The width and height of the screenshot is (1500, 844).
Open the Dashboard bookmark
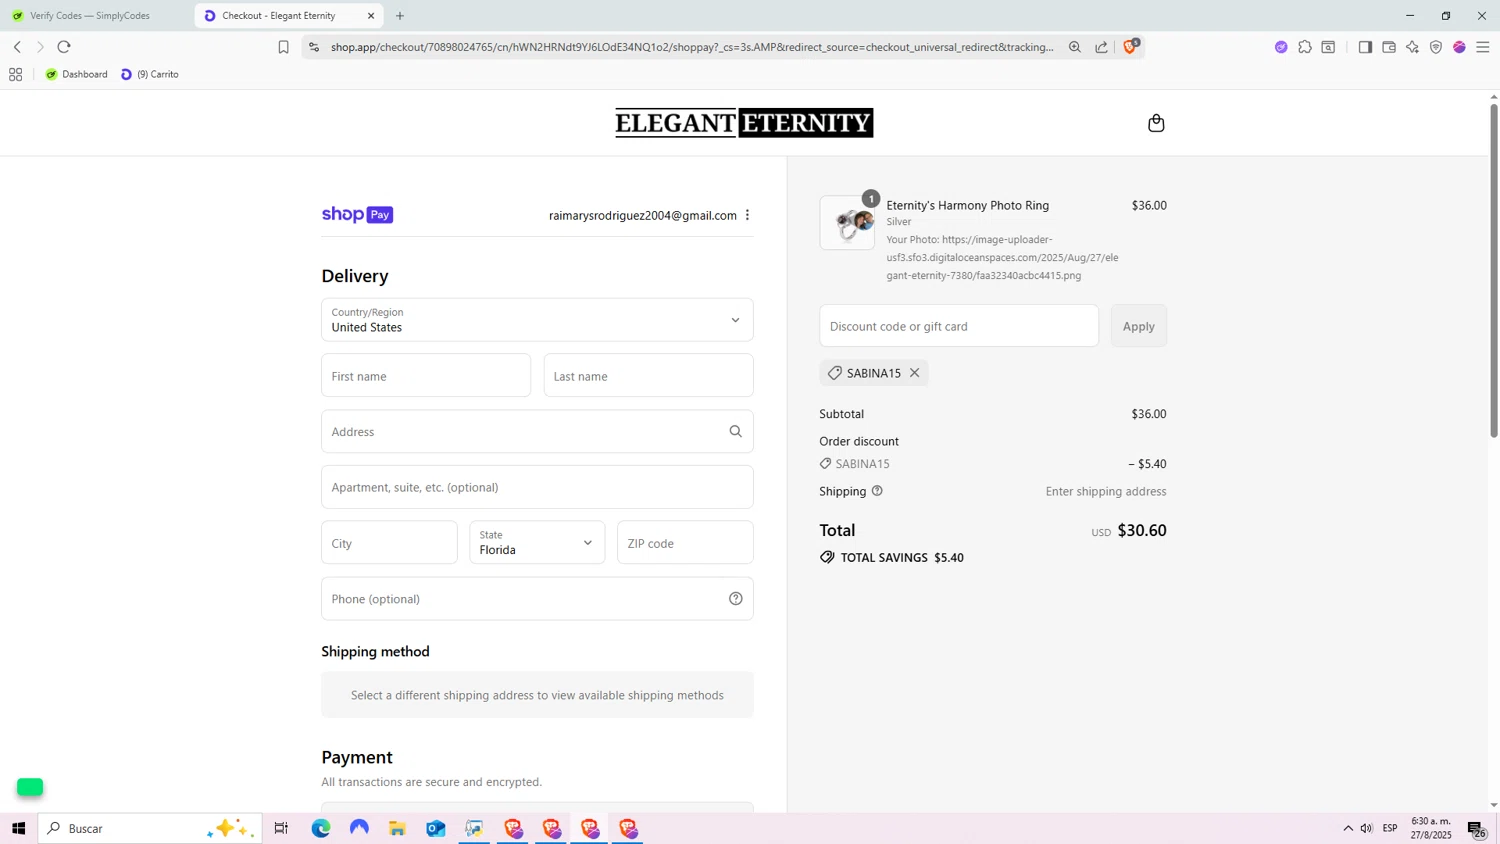(x=76, y=74)
